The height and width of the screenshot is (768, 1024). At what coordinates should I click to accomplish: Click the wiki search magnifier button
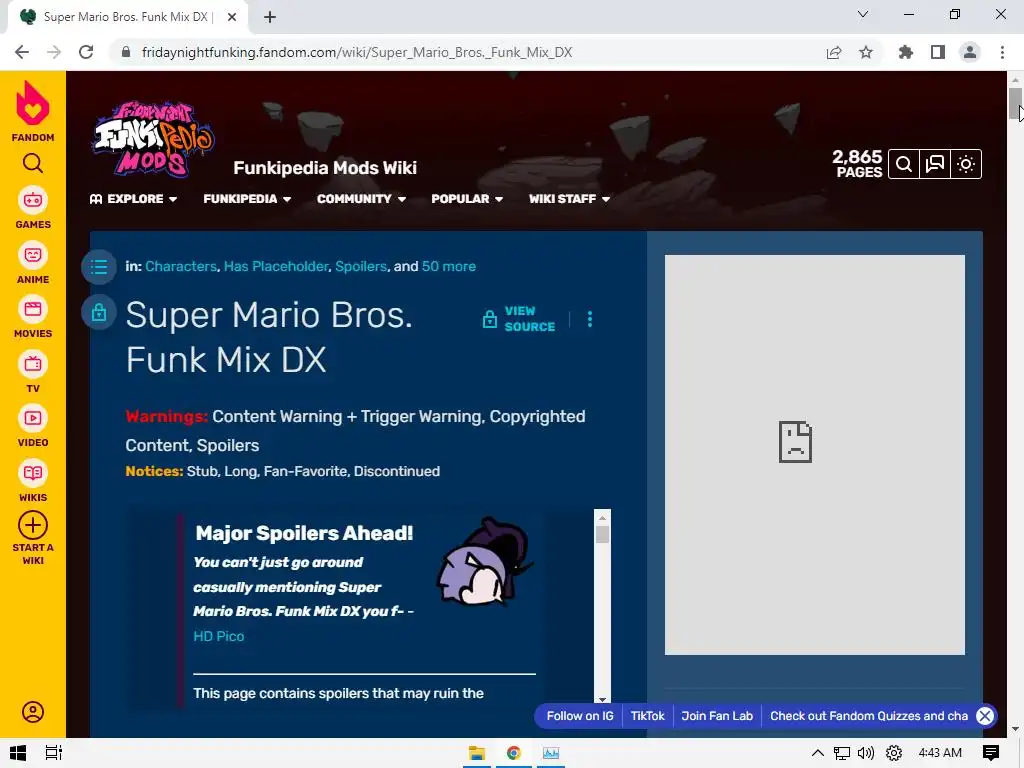pyautogui.click(x=904, y=164)
